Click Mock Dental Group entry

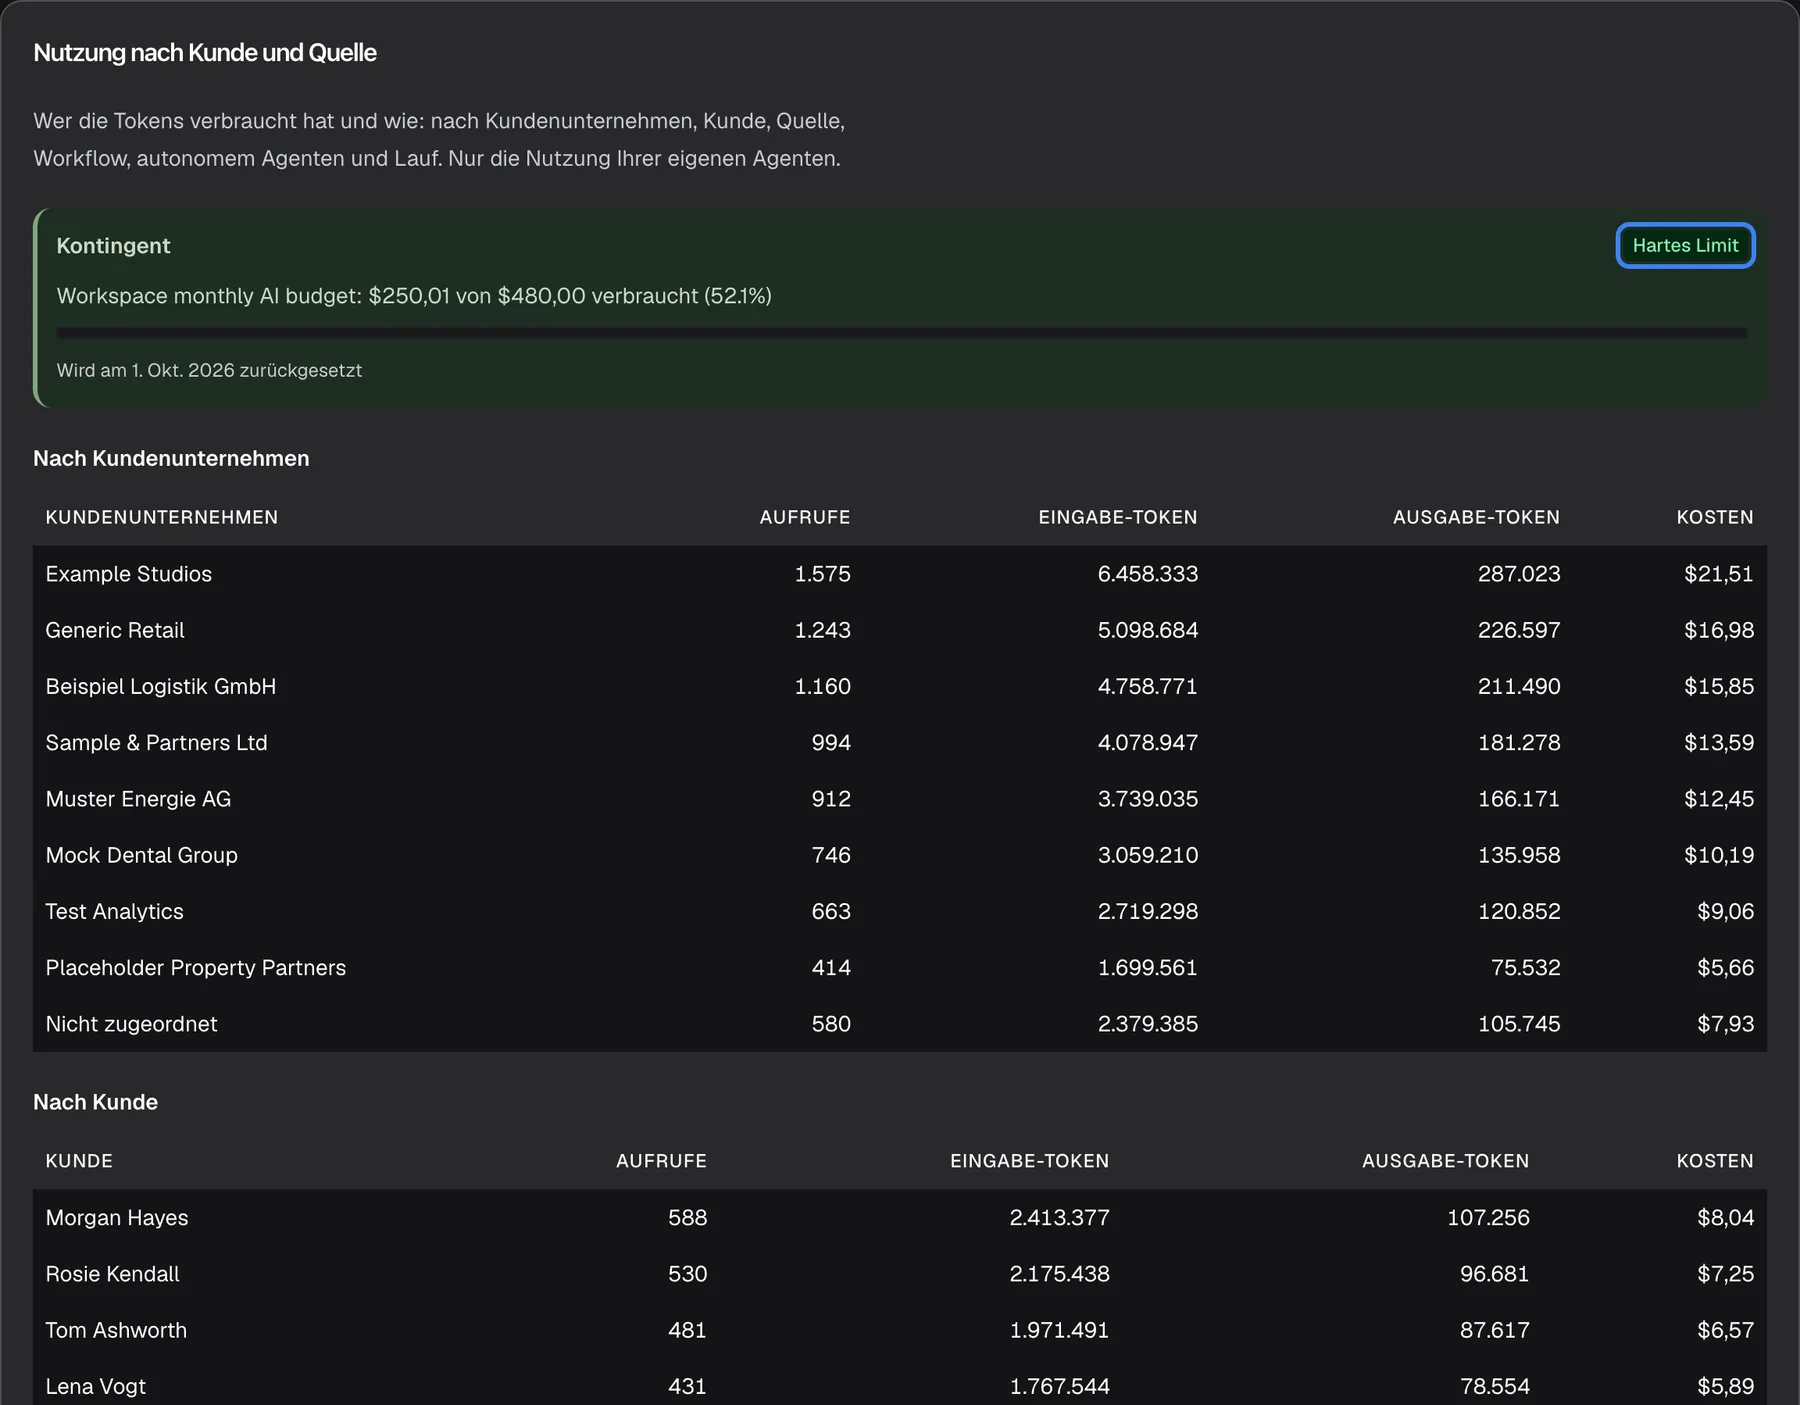(900, 855)
